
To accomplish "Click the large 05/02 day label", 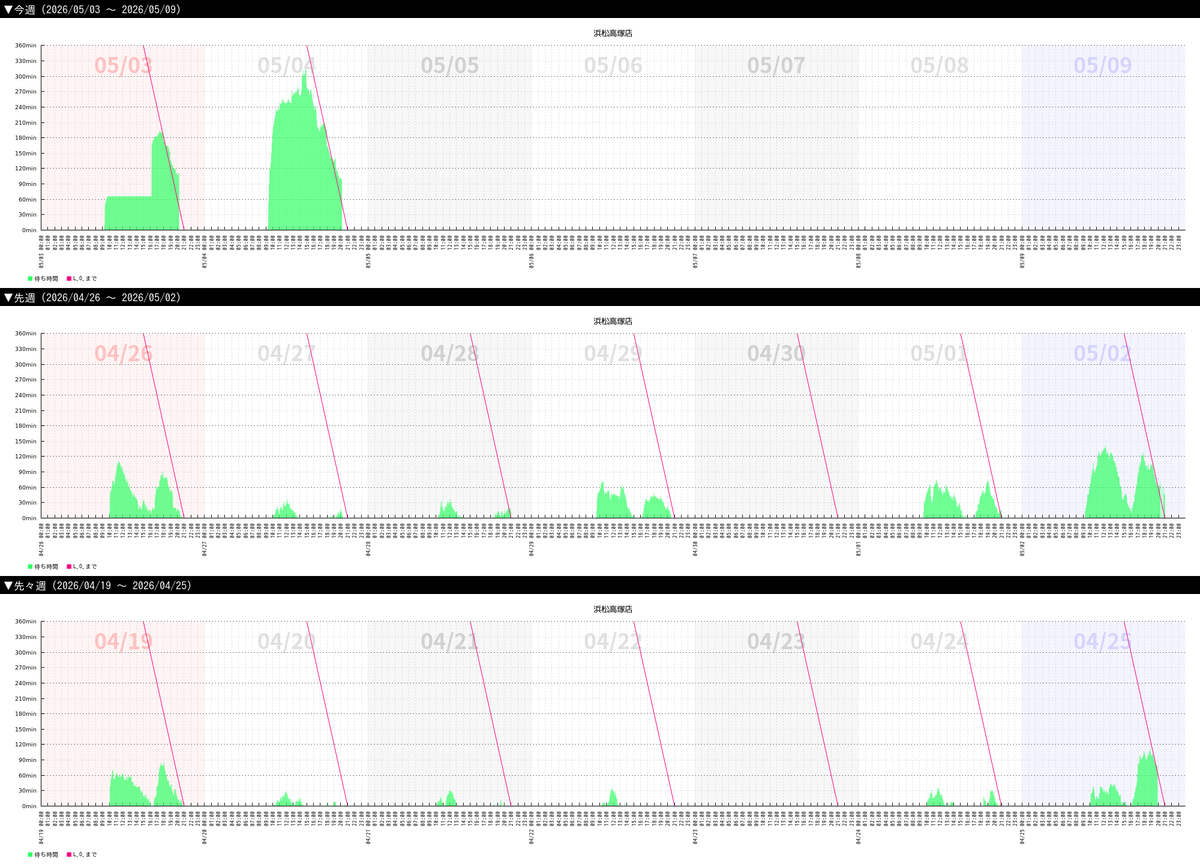I will click(x=1103, y=354).
